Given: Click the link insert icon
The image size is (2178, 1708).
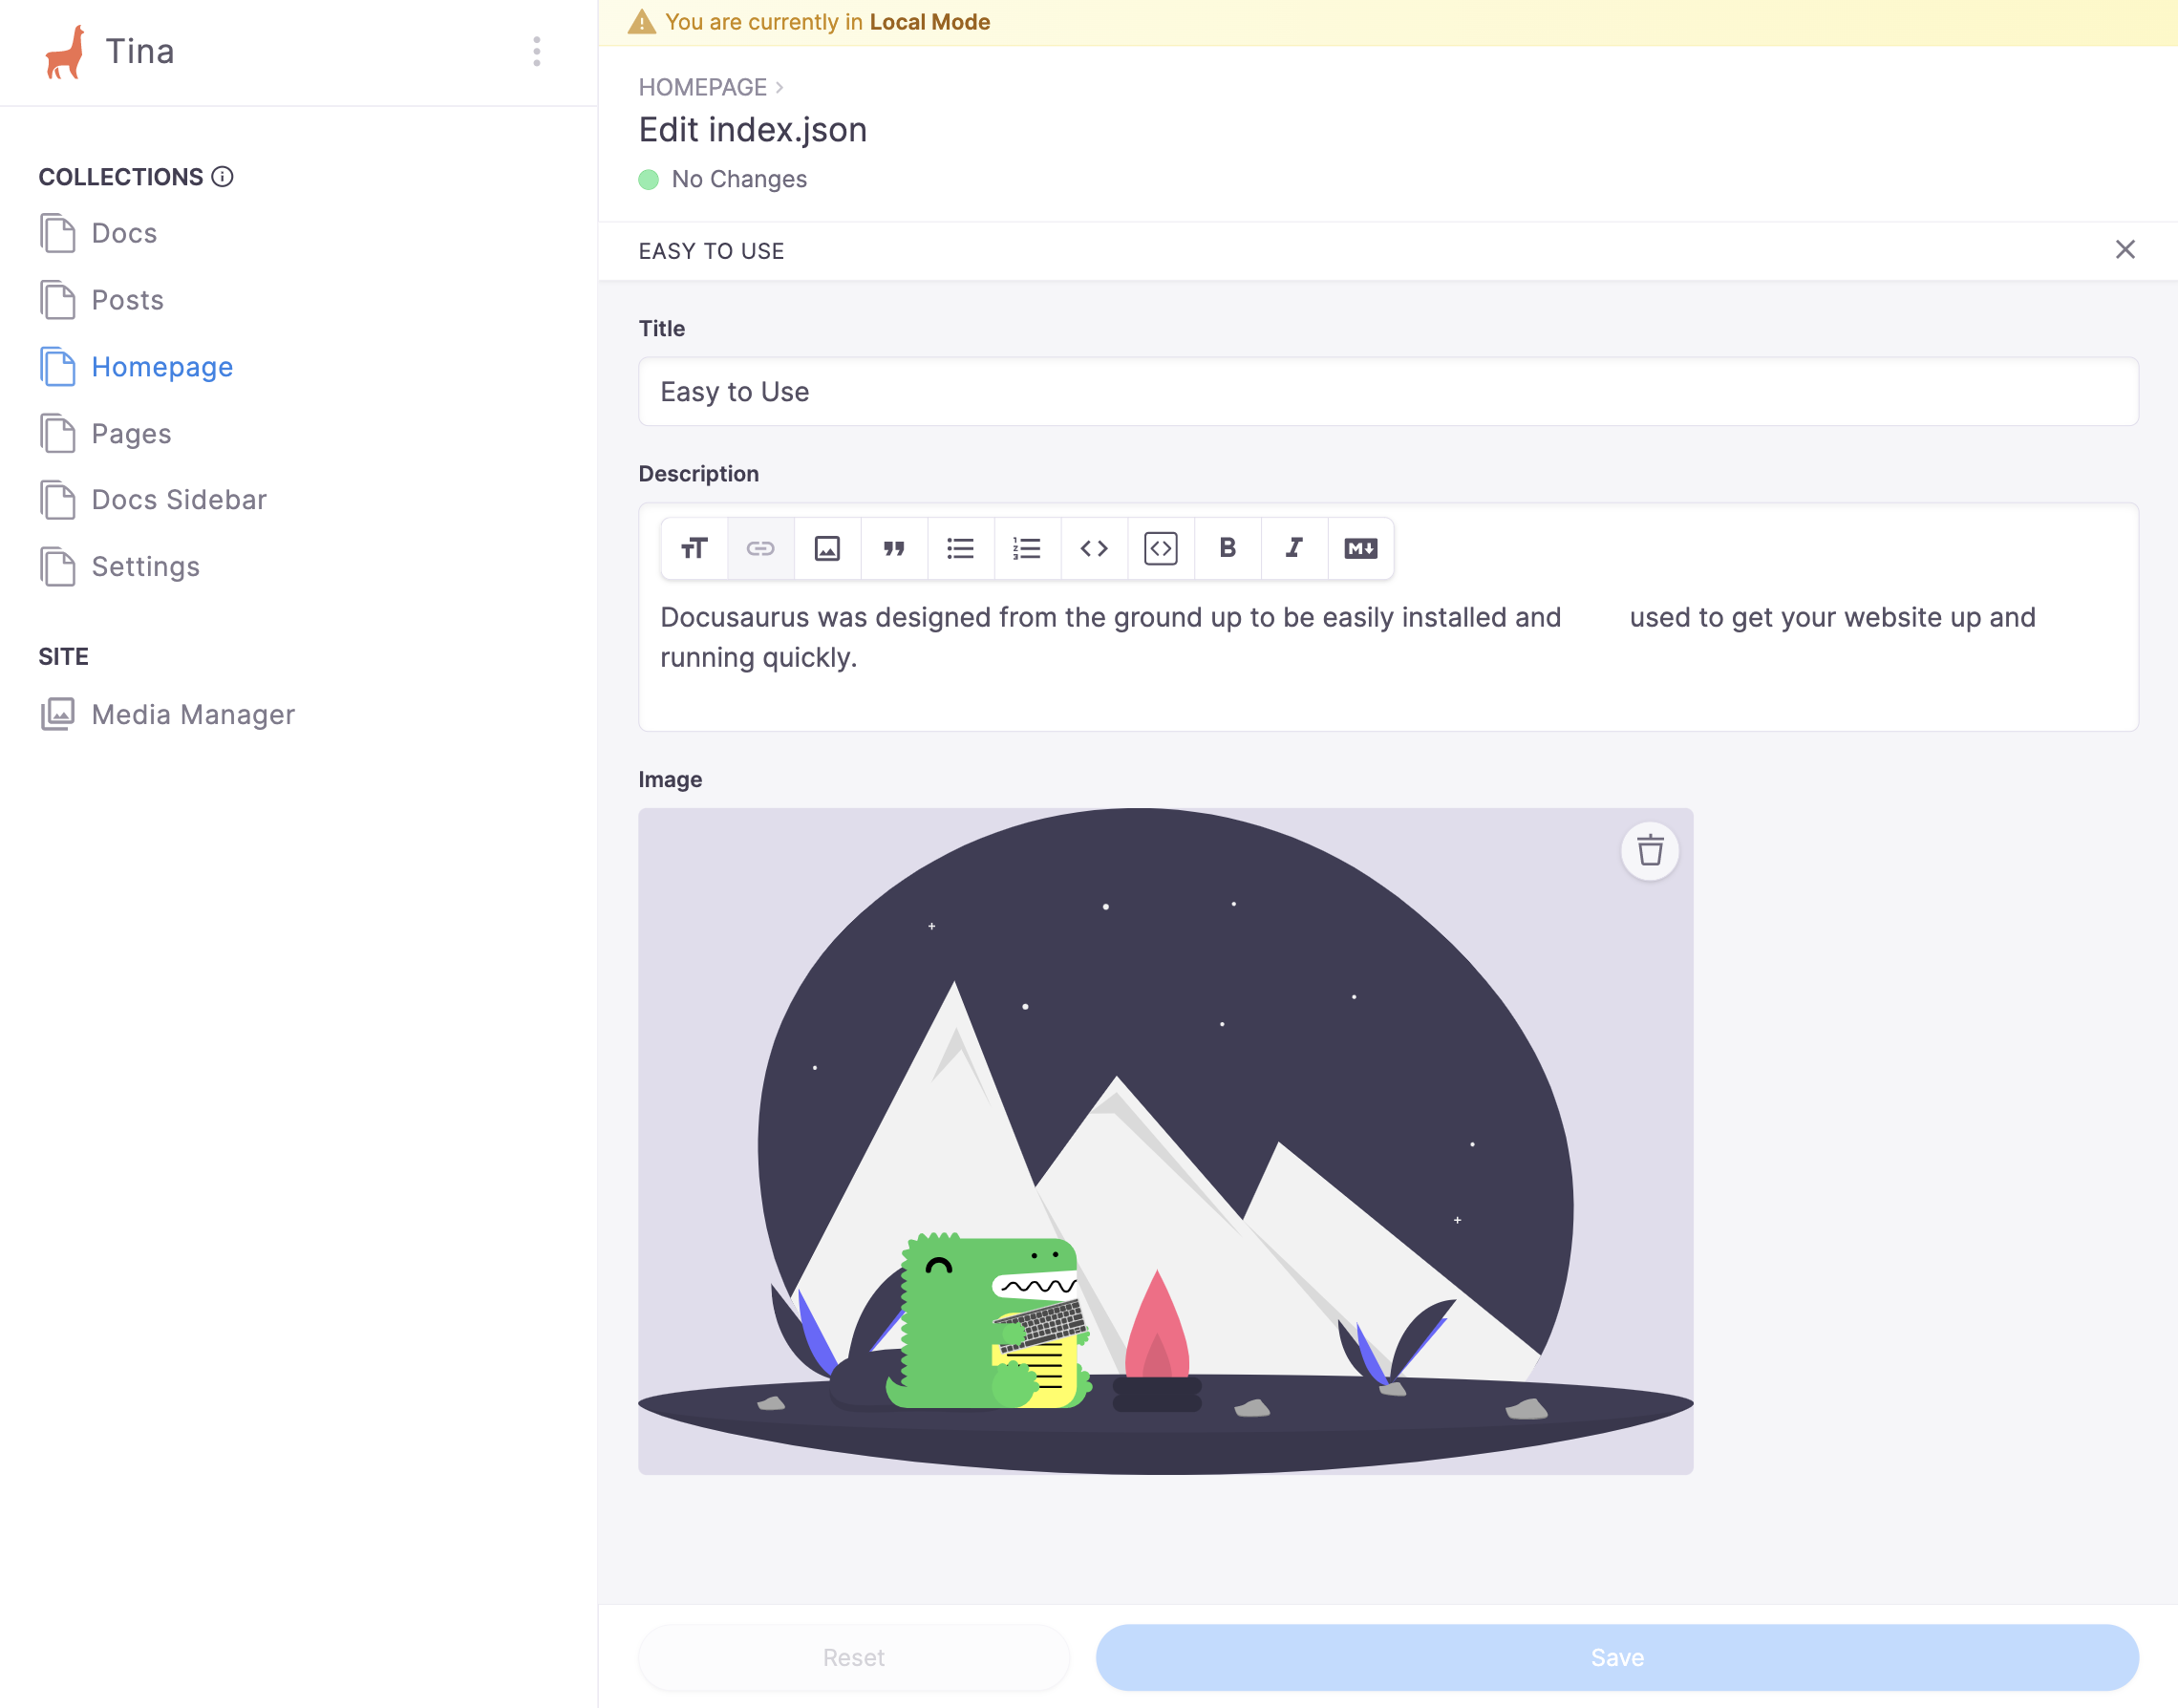Looking at the screenshot, I should pyautogui.click(x=762, y=548).
